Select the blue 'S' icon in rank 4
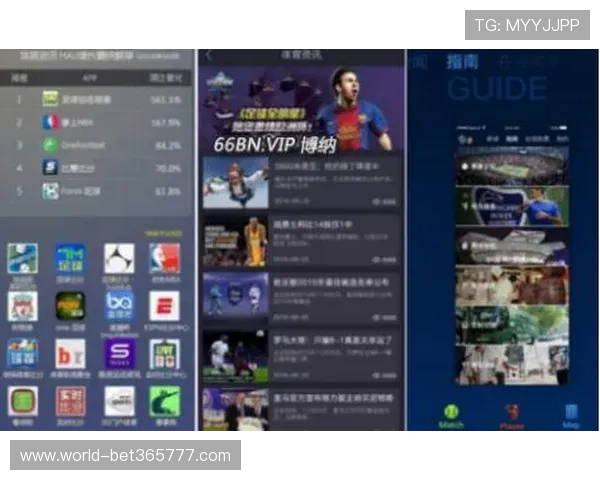This screenshot has height=480, width=600. (50, 168)
